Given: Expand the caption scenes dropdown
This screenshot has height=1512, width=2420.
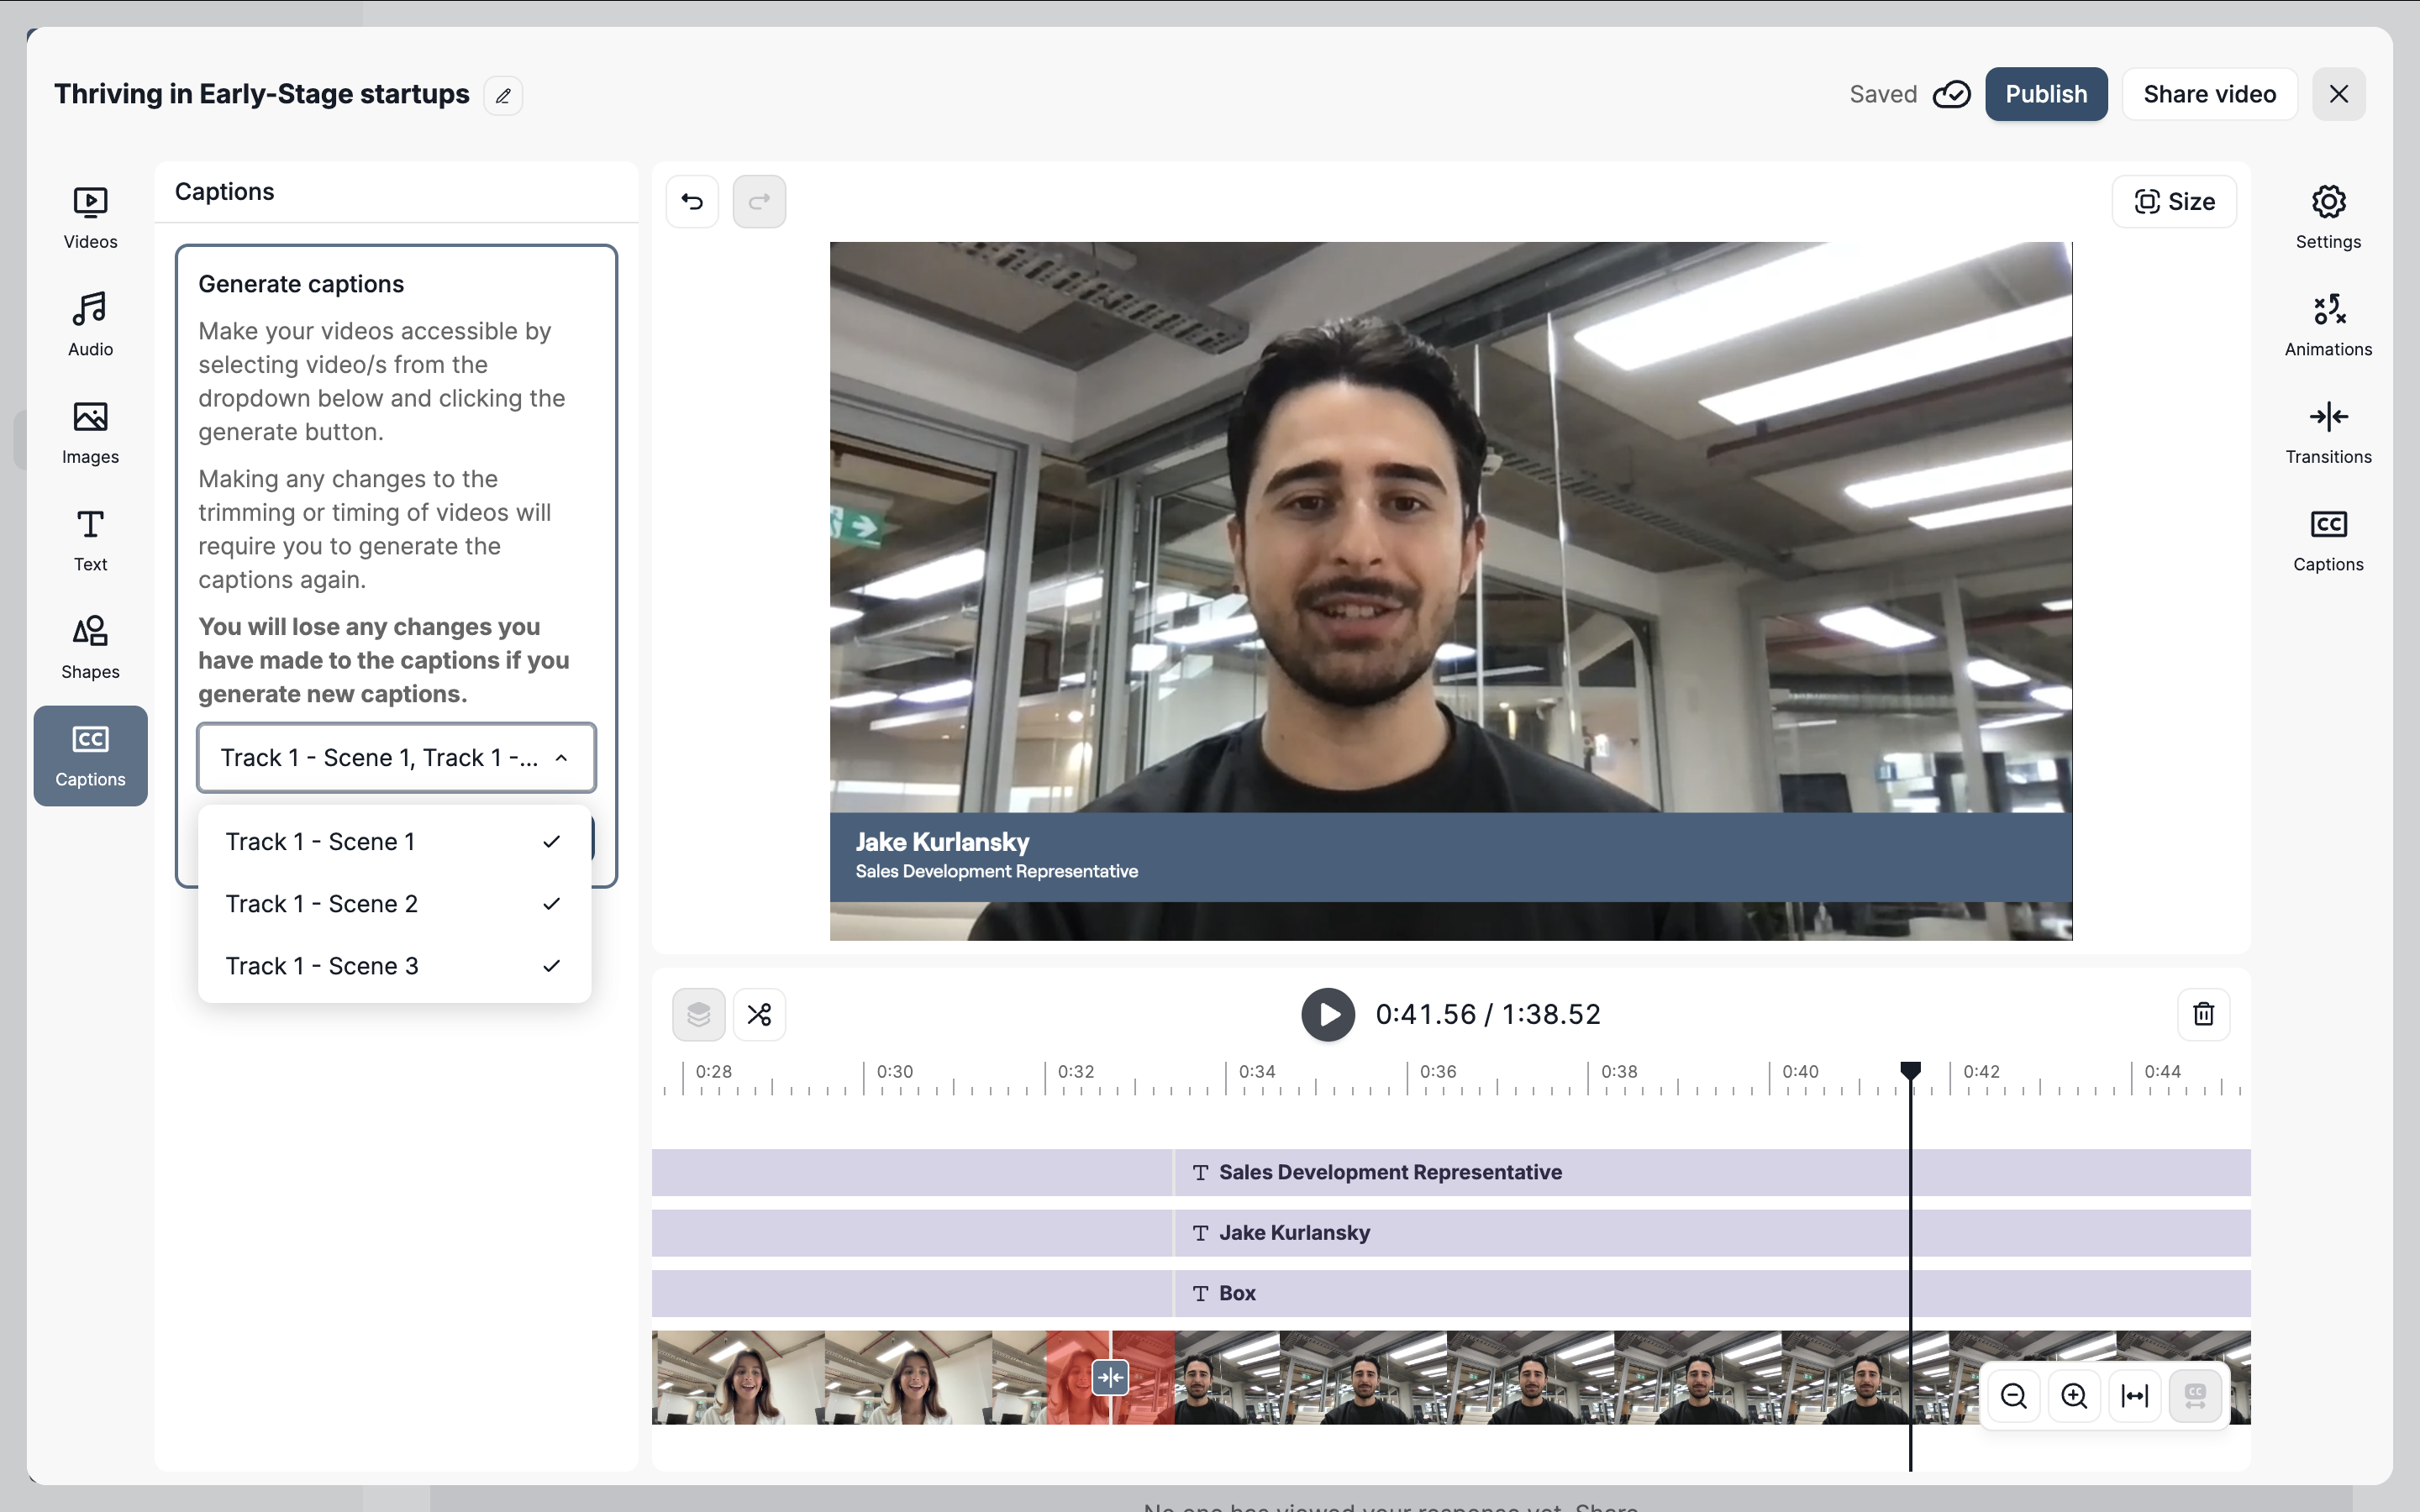Looking at the screenshot, I should tap(396, 758).
